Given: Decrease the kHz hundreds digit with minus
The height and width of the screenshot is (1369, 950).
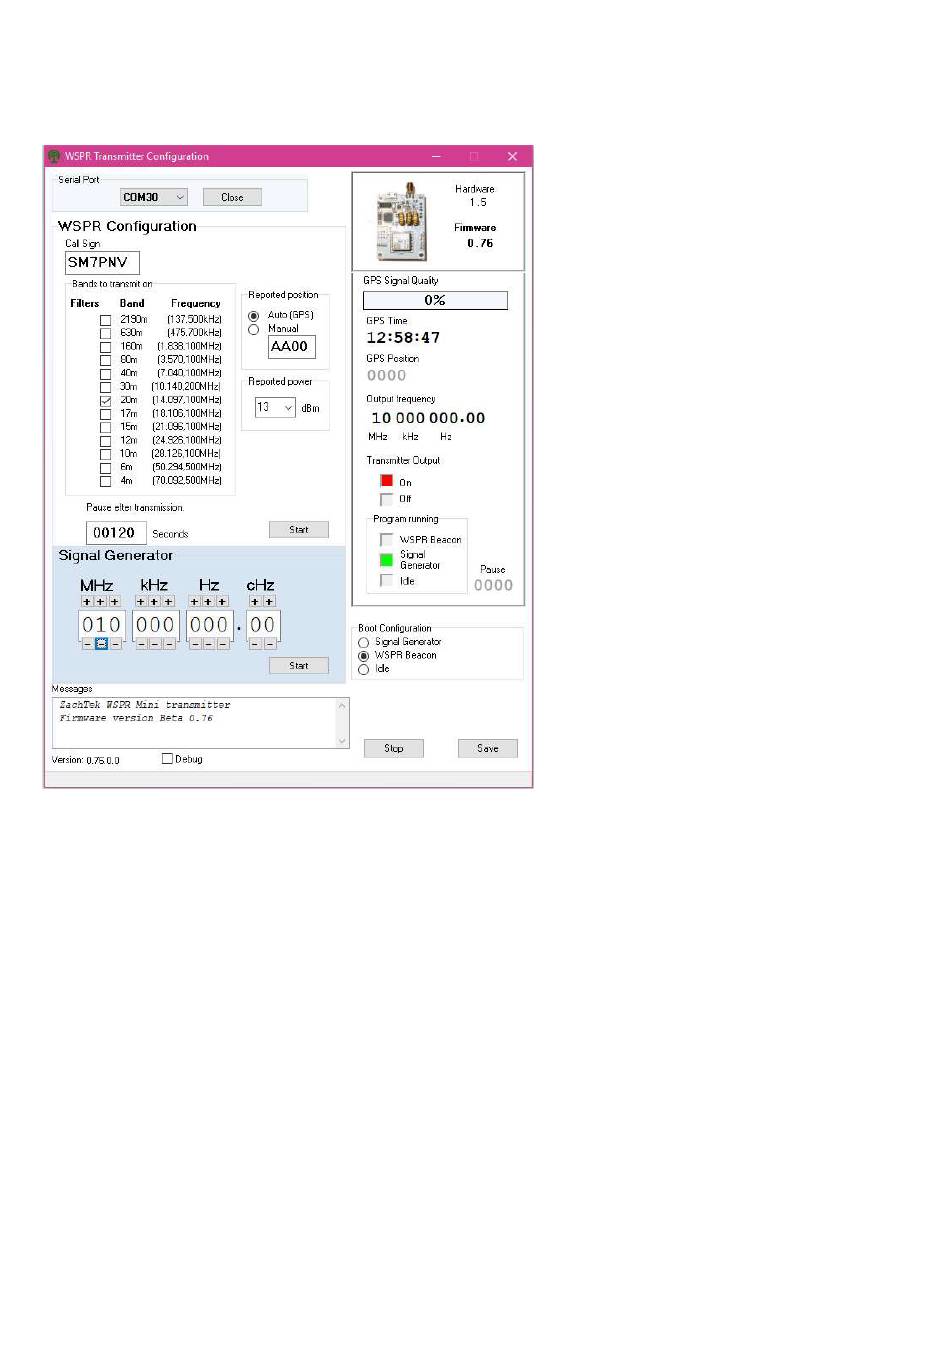Looking at the screenshot, I should click(x=141, y=645).
